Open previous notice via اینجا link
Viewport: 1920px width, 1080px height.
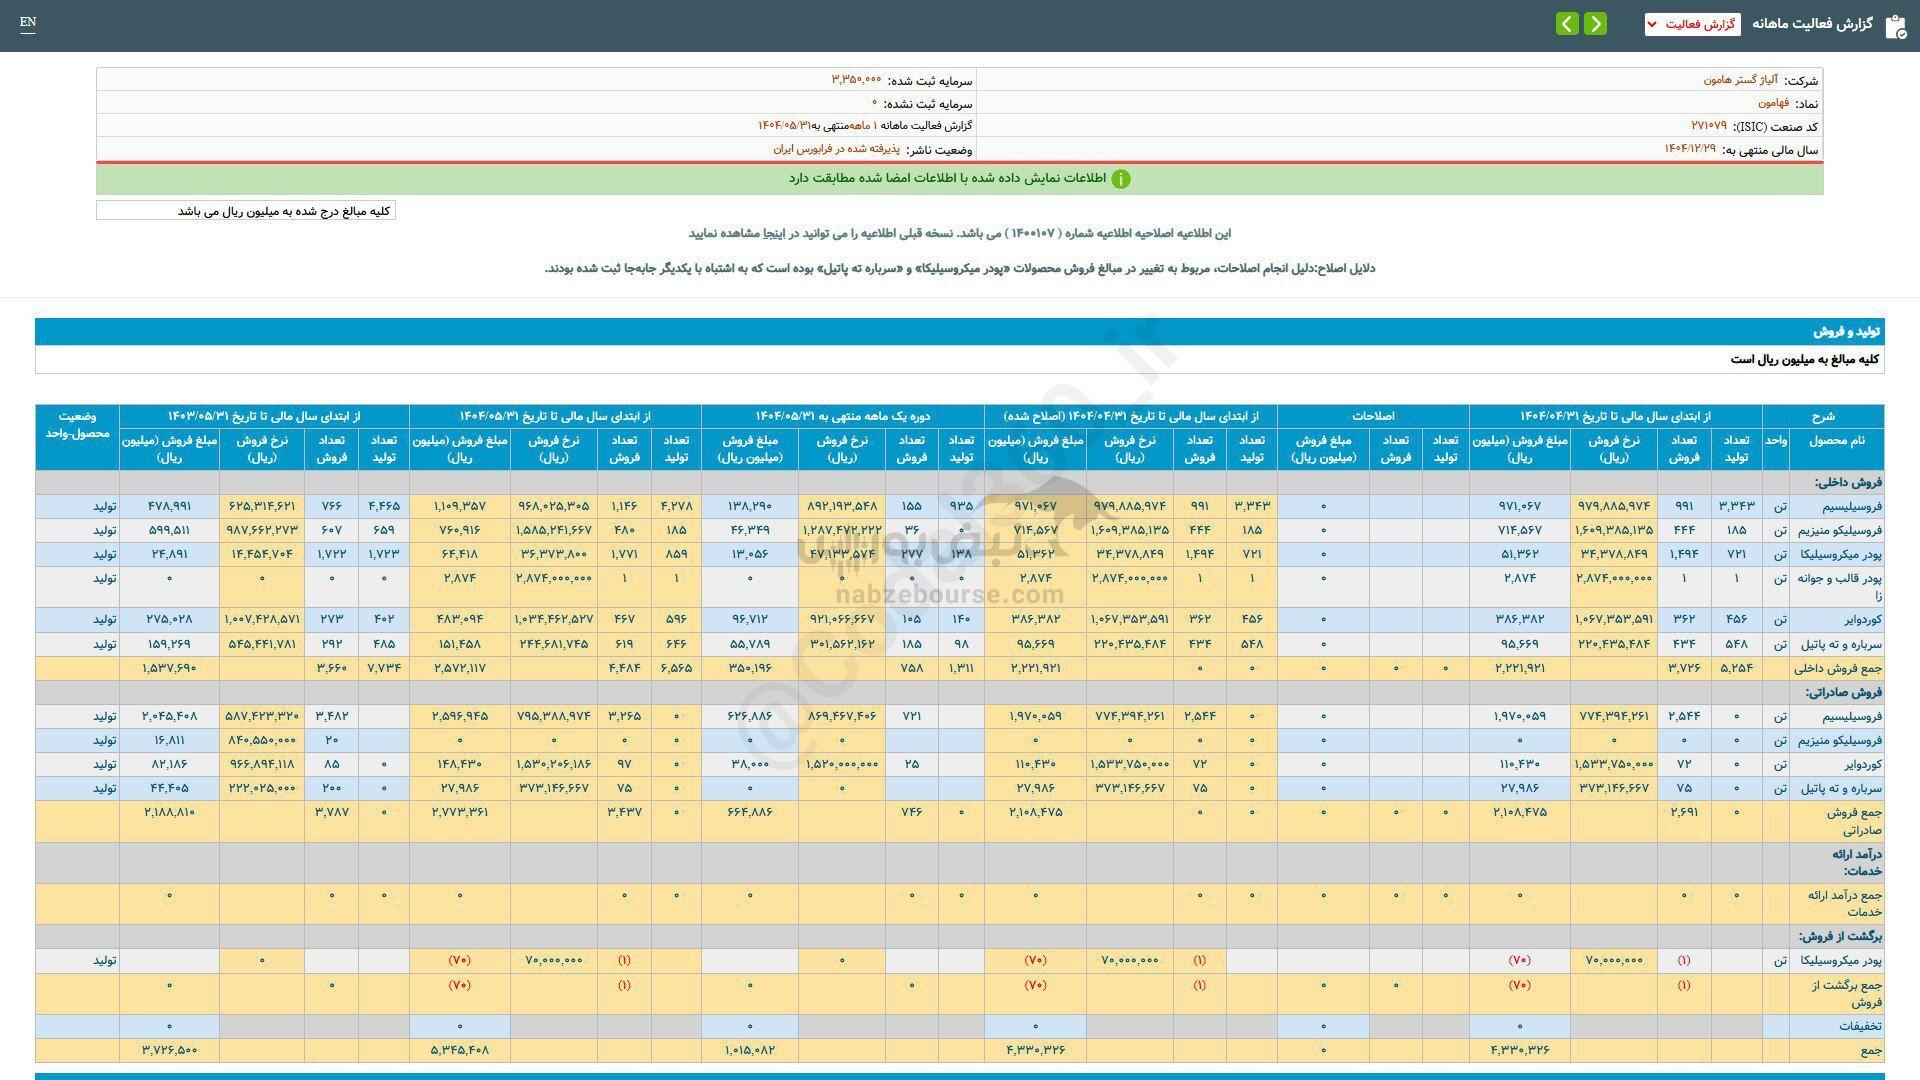tap(774, 233)
